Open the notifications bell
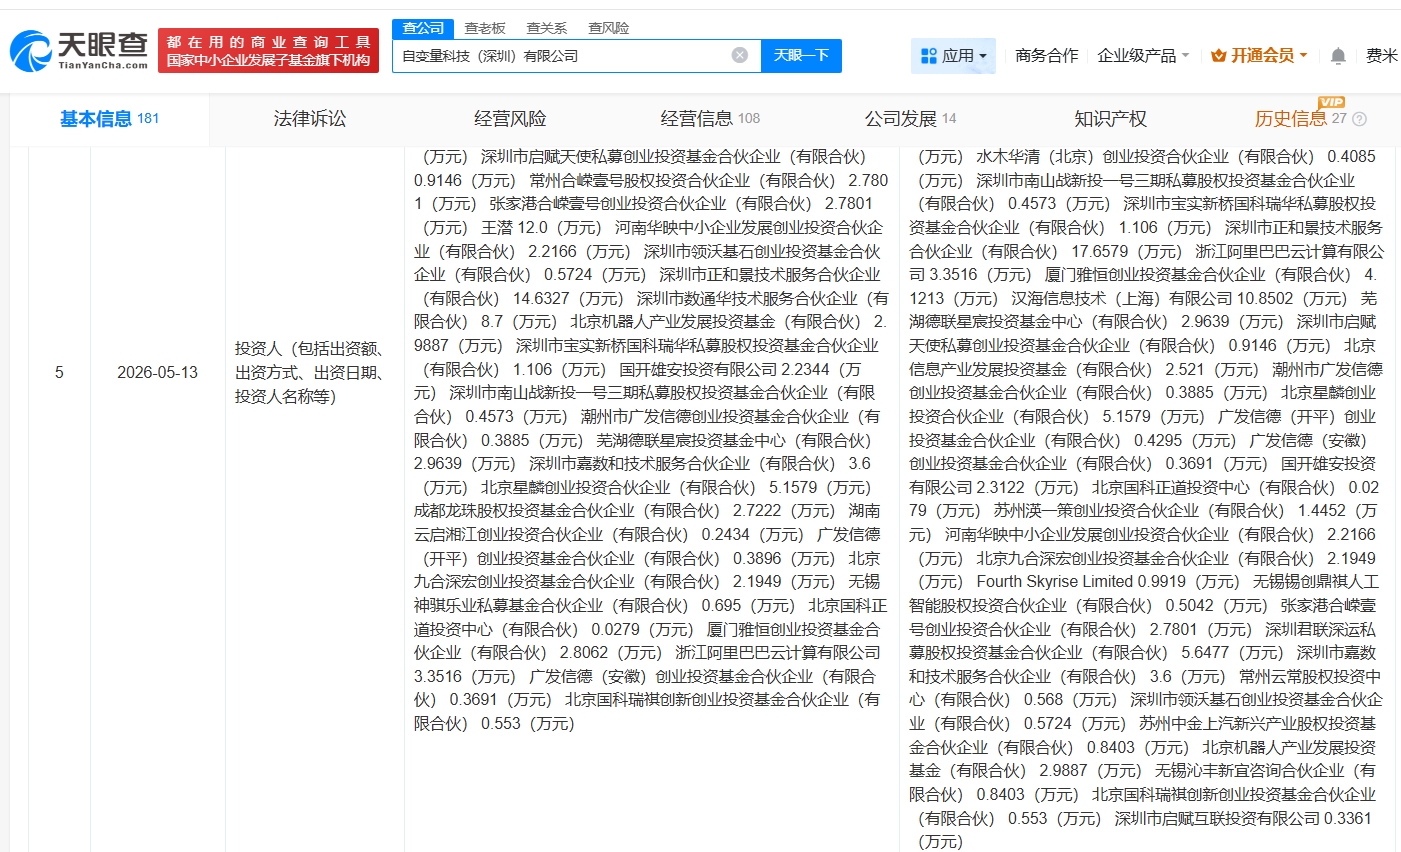This screenshot has width=1401, height=852. point(1338,56)
